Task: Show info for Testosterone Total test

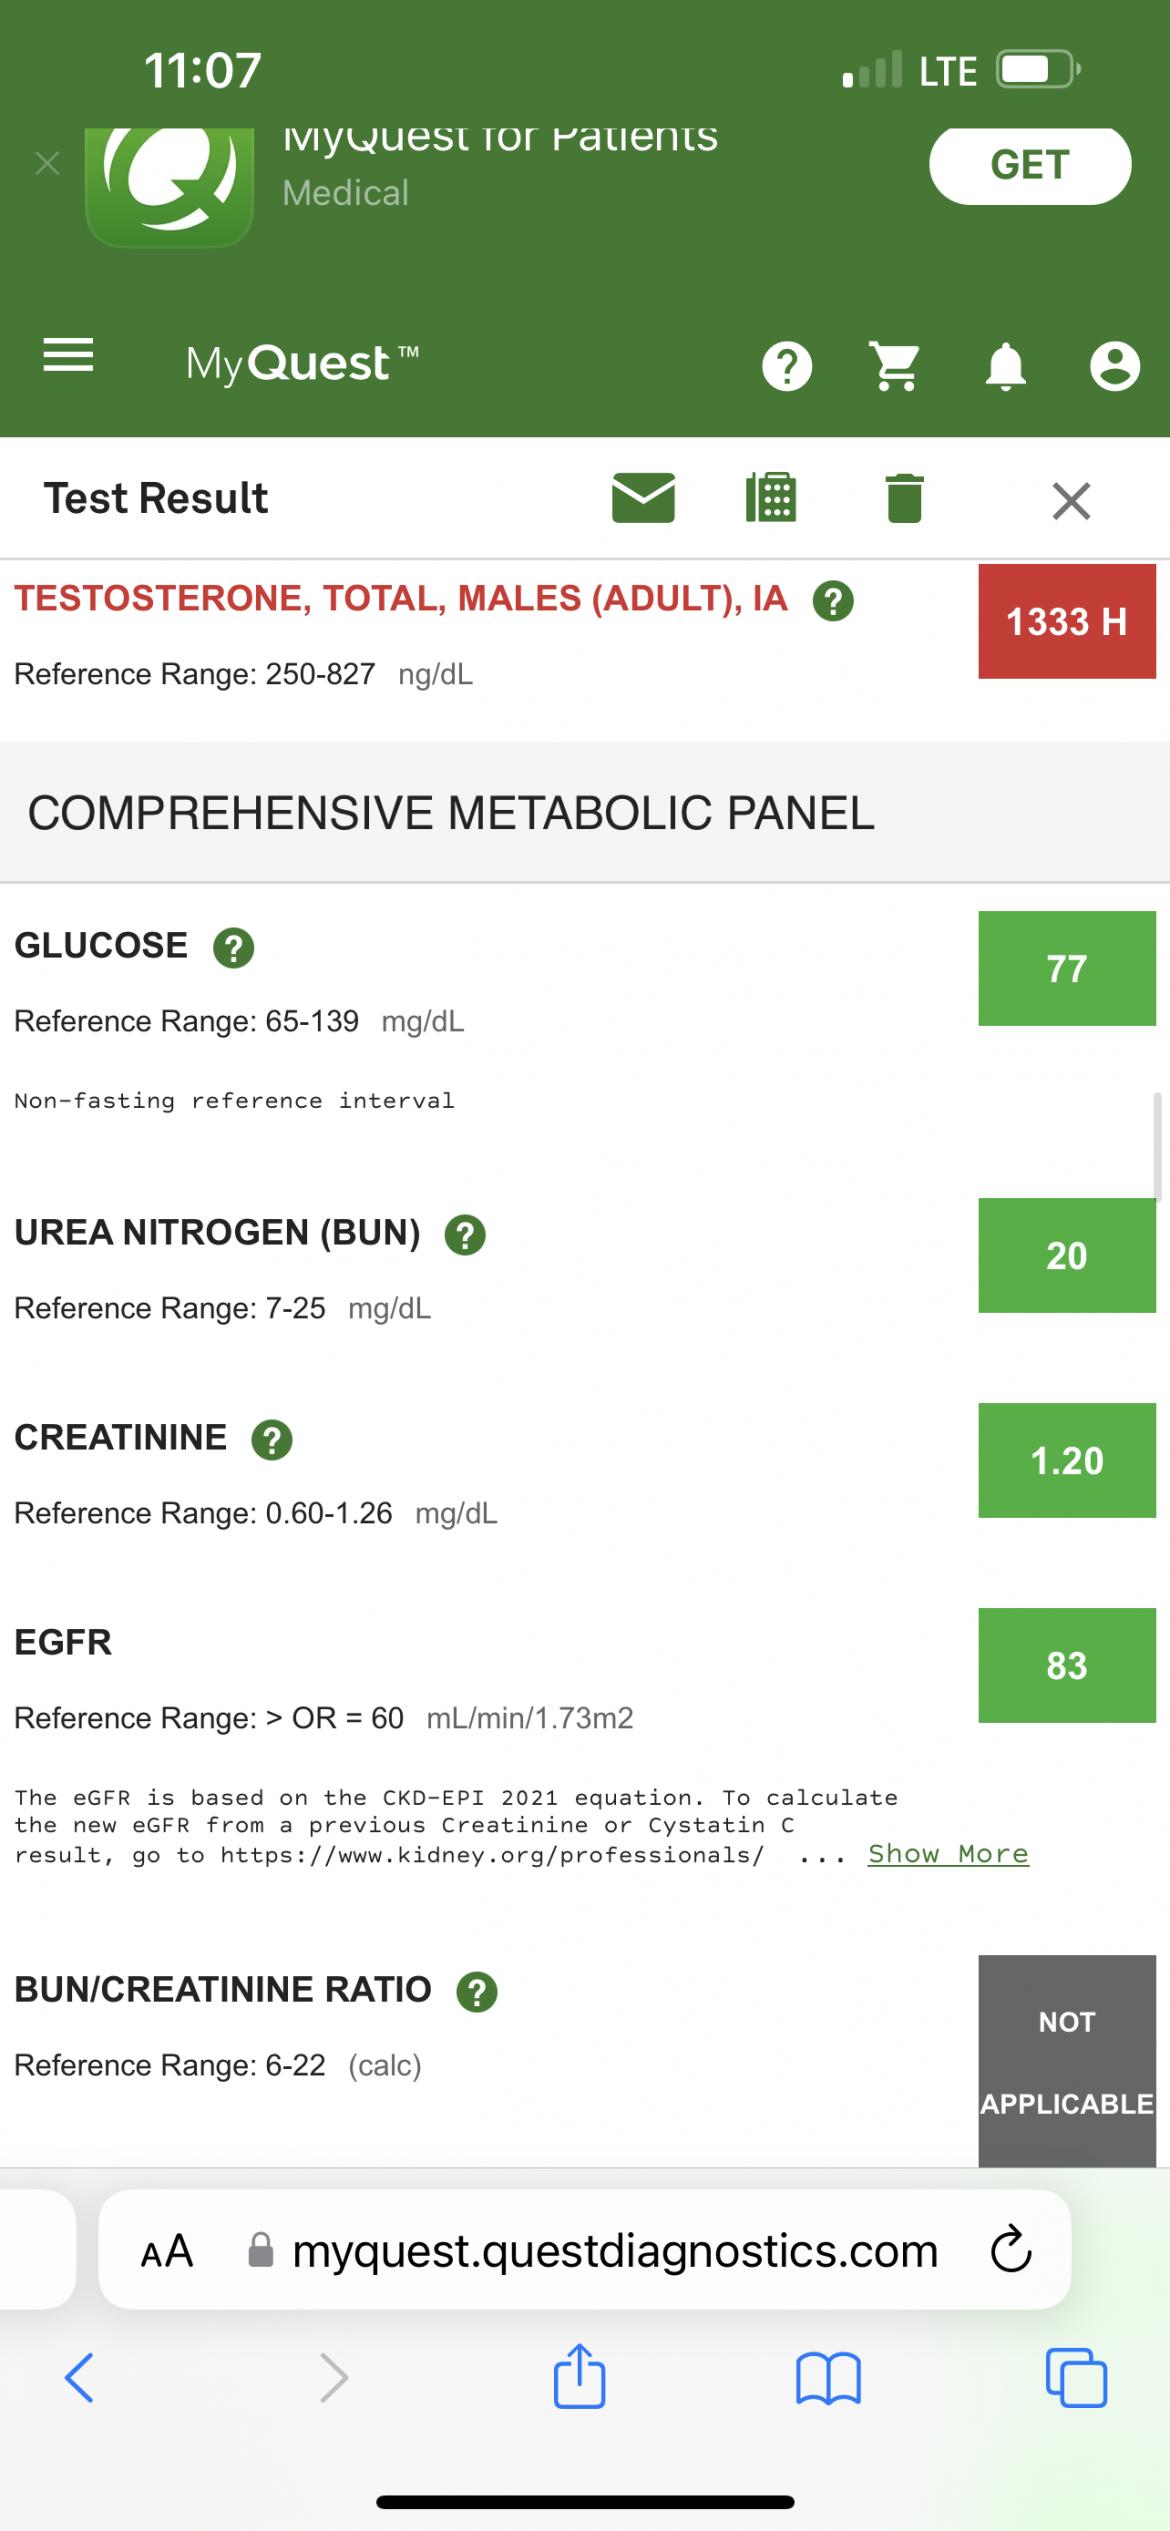Action: 833,601
